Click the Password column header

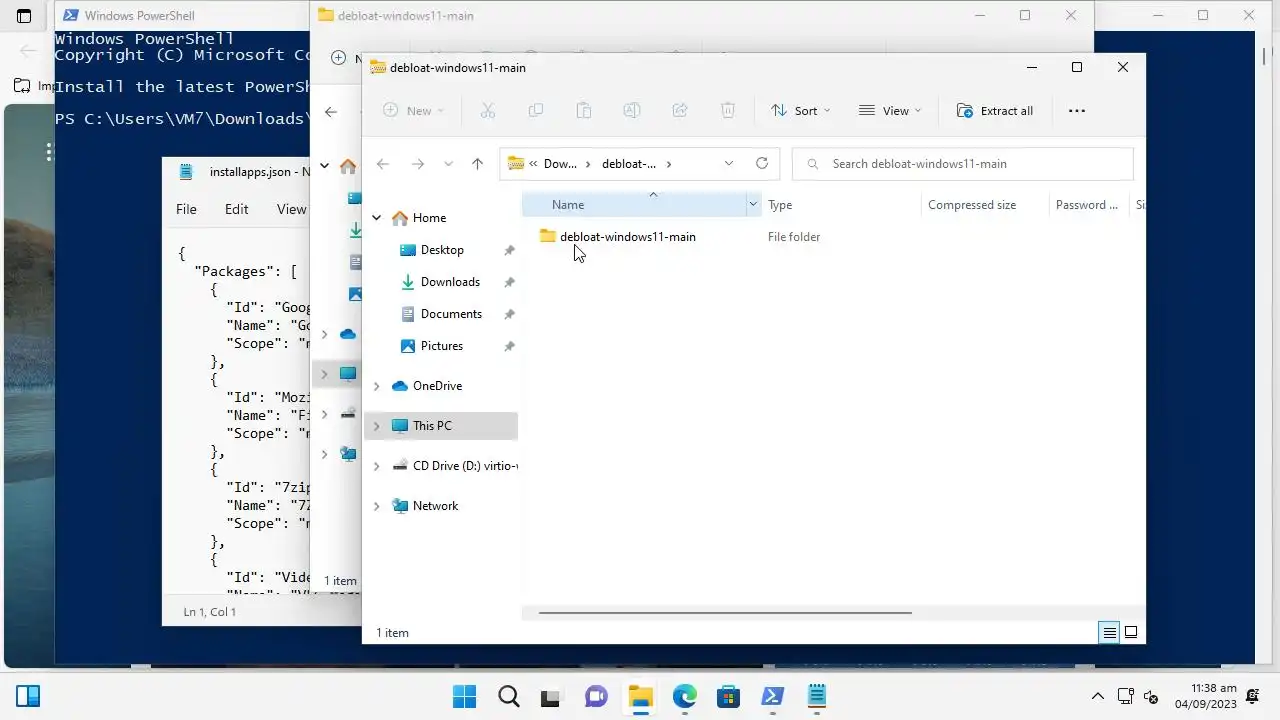pos(1087,205)
